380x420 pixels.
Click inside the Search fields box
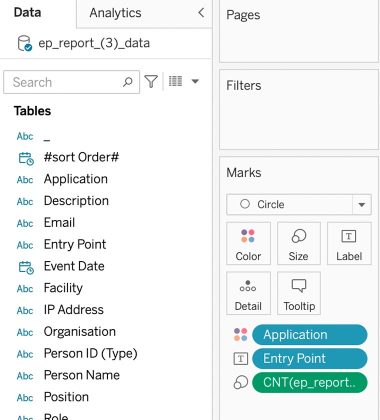63,82
